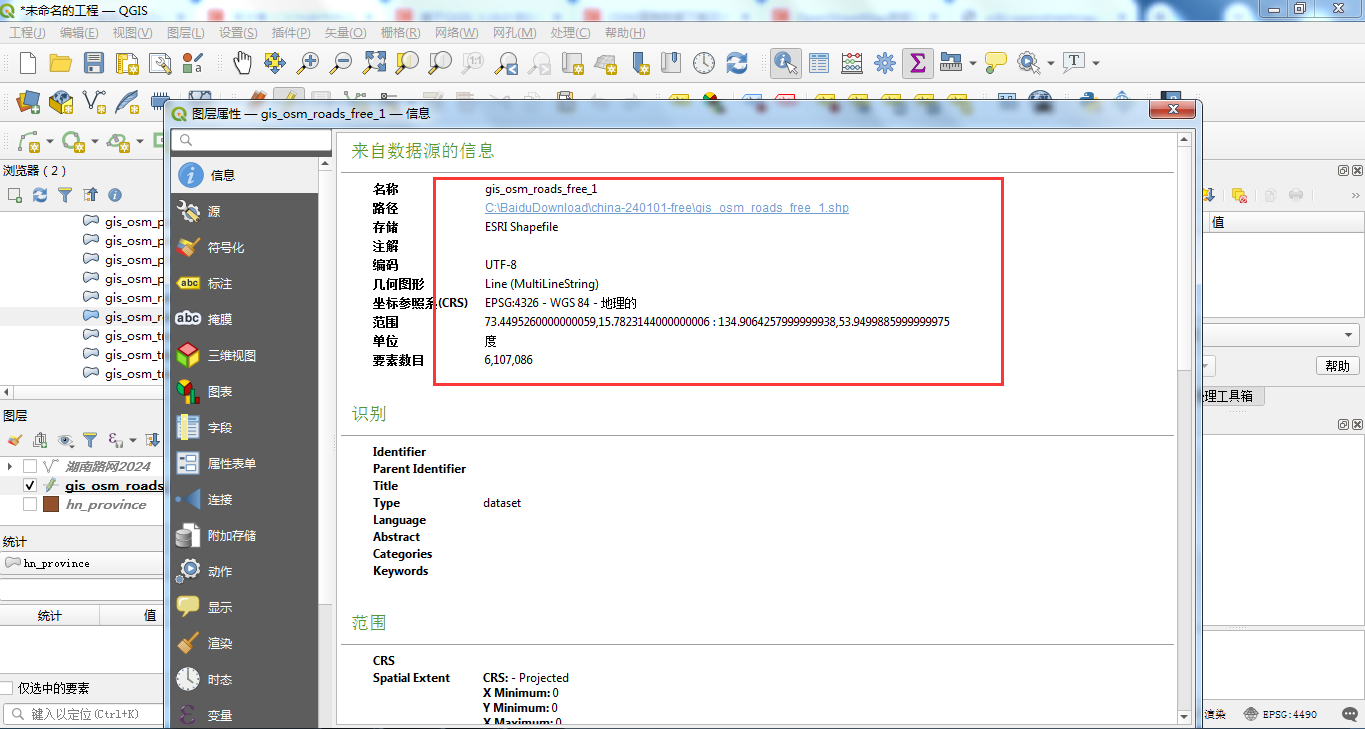Open the 矢量(O) menu
Screen dimensions: 1365x729
pyautogui.click(x=344, y=33)
